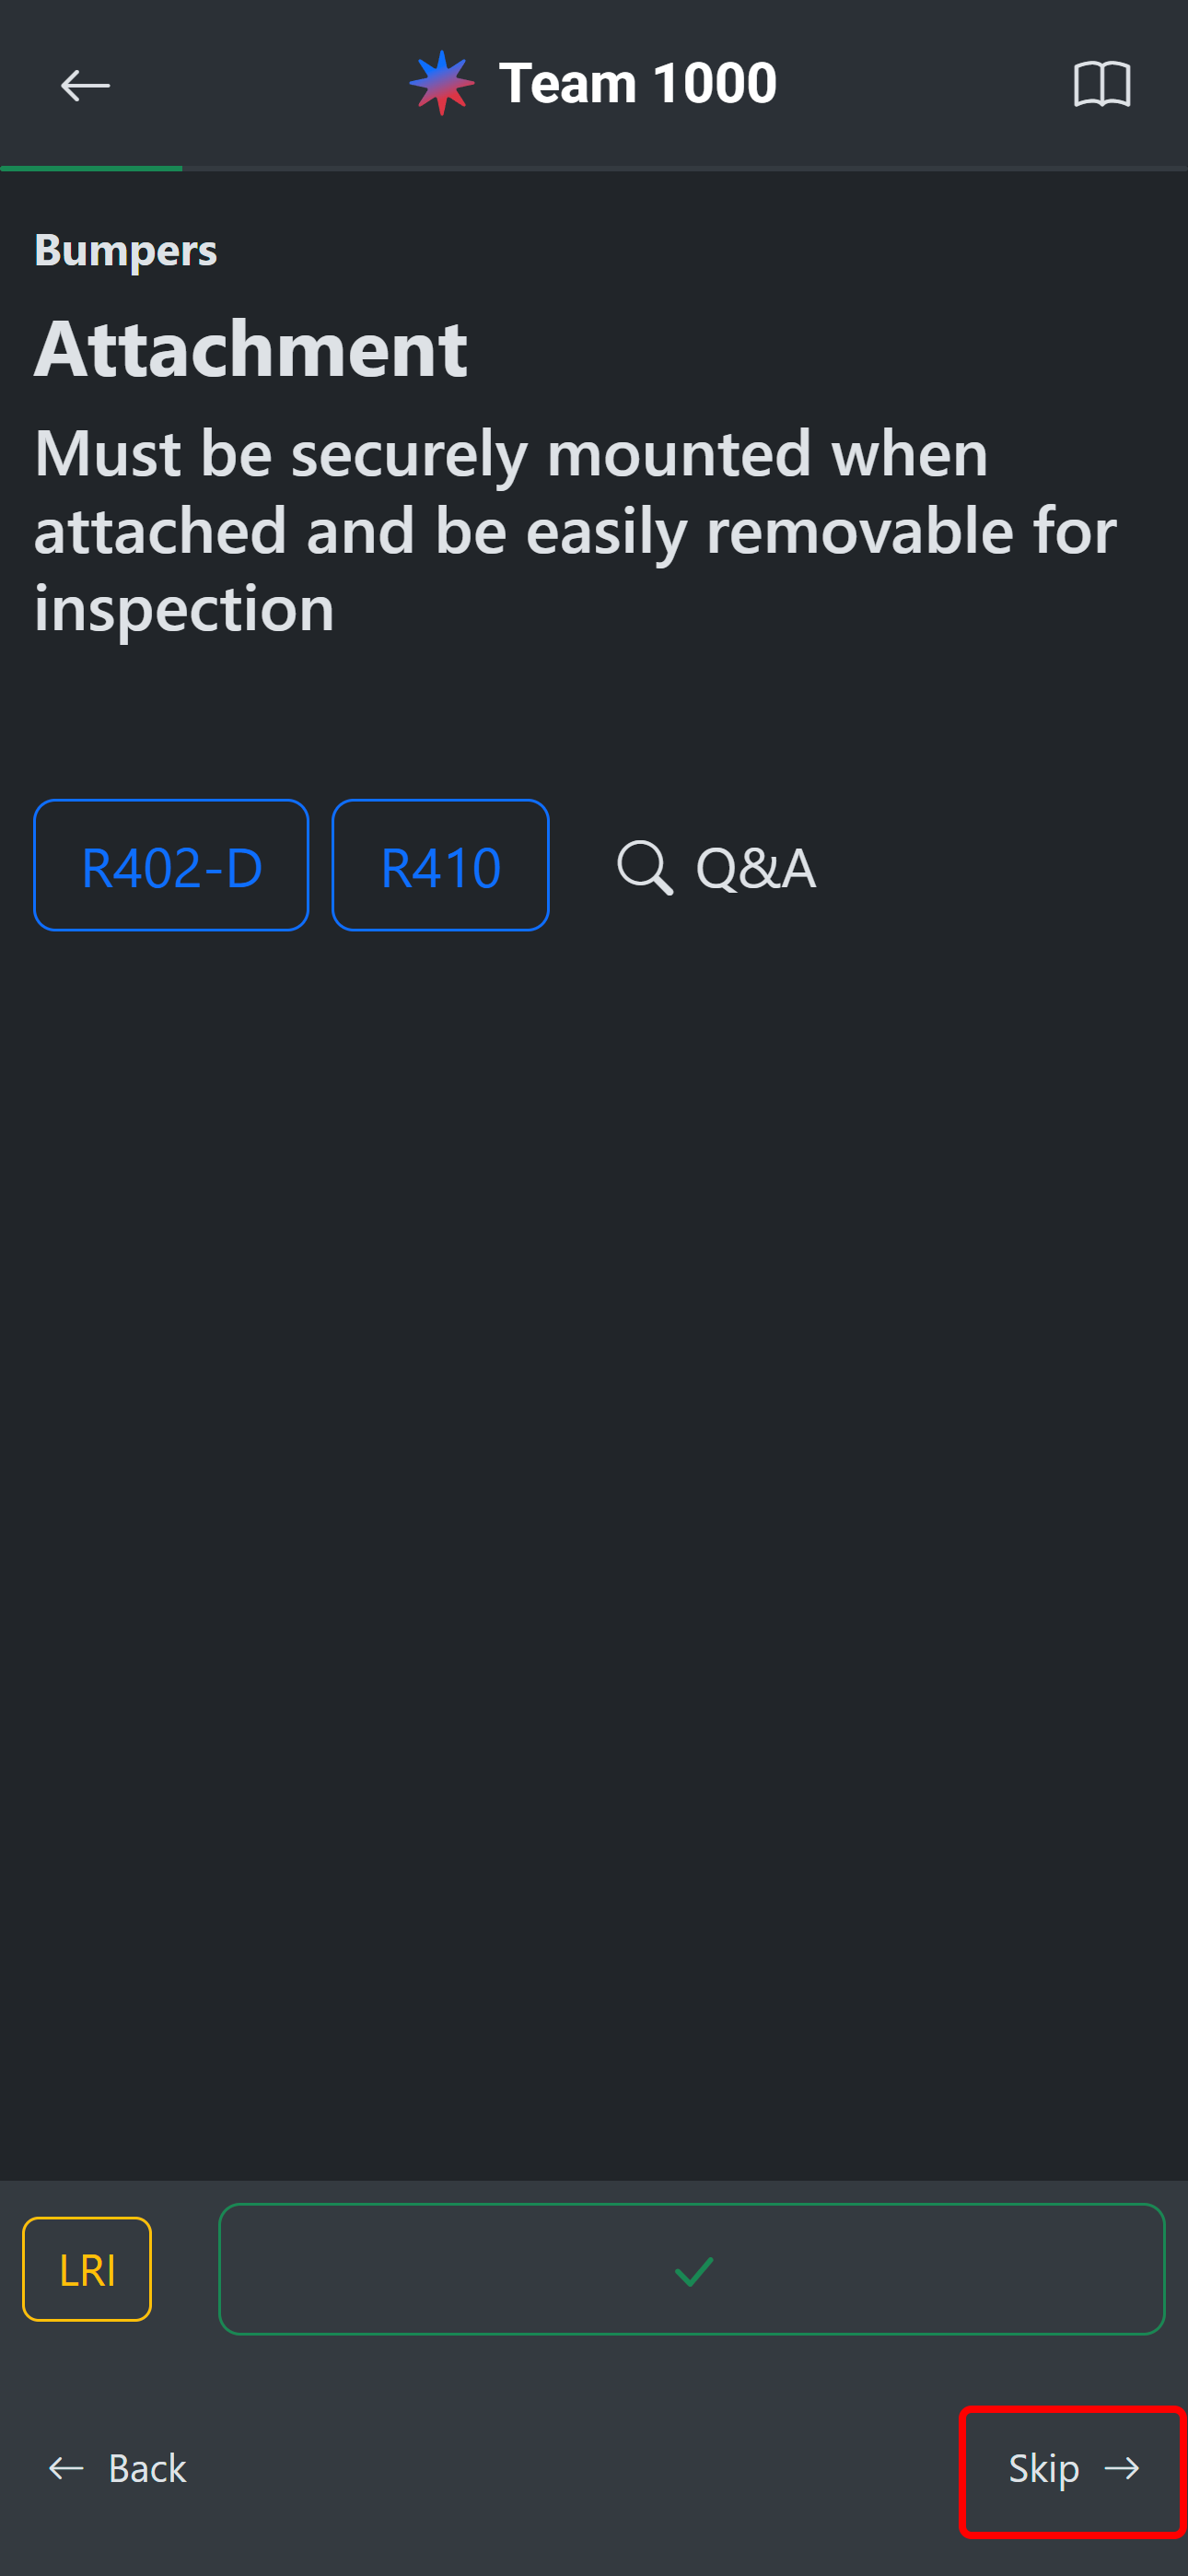Image resolution: width=1188 pixels, height=2576 pixels.
Task: Tap the colorful star logo
Action: click(x=441, y=83)
